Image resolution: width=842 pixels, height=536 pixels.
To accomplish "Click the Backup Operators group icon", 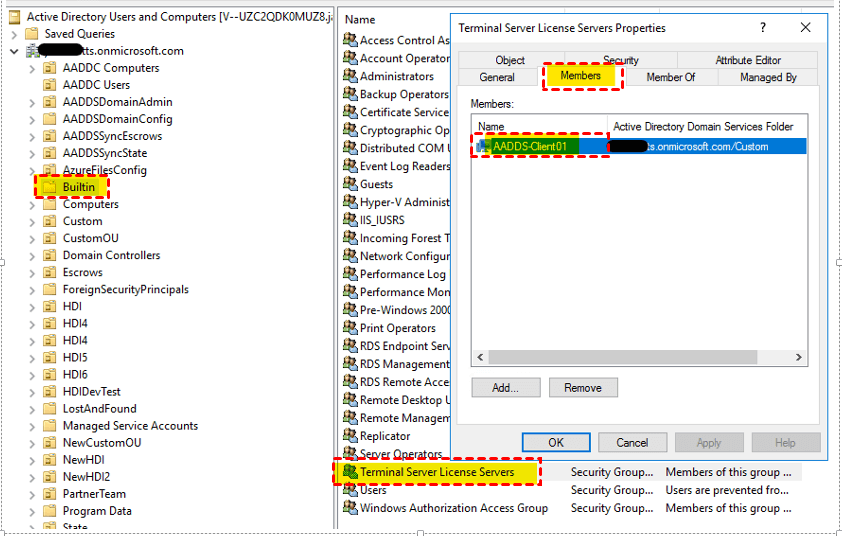I will (x=350, y=93).
